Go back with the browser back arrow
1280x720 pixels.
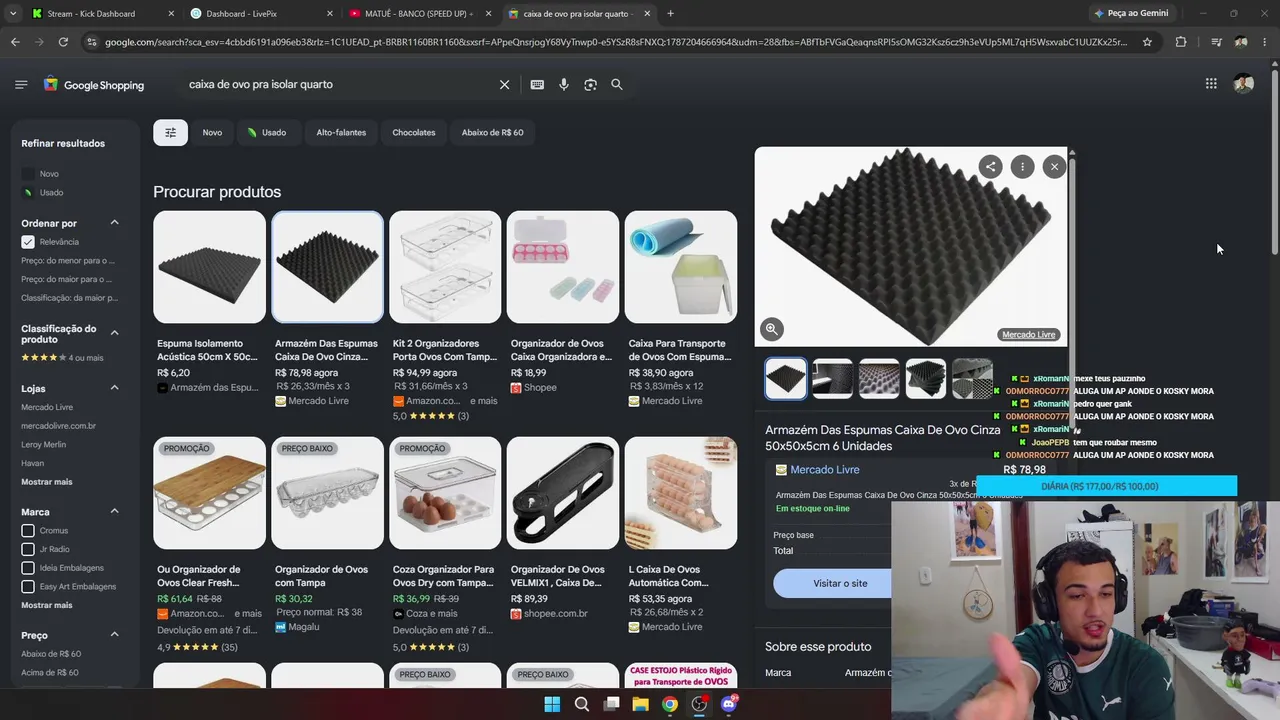tap(15, 42)
